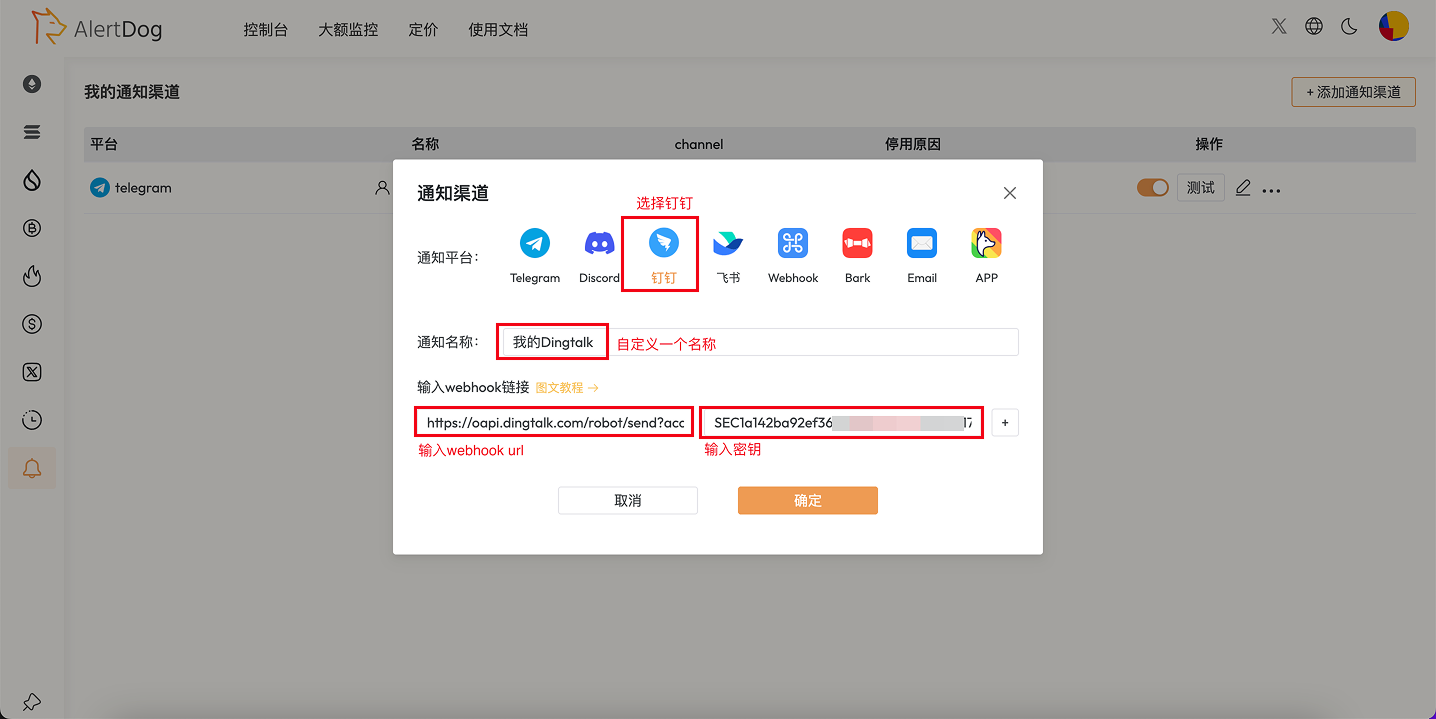Click the telegram row name text
Image resolution: width=1436 pixels, height=719 pixels.
(143, 188)
